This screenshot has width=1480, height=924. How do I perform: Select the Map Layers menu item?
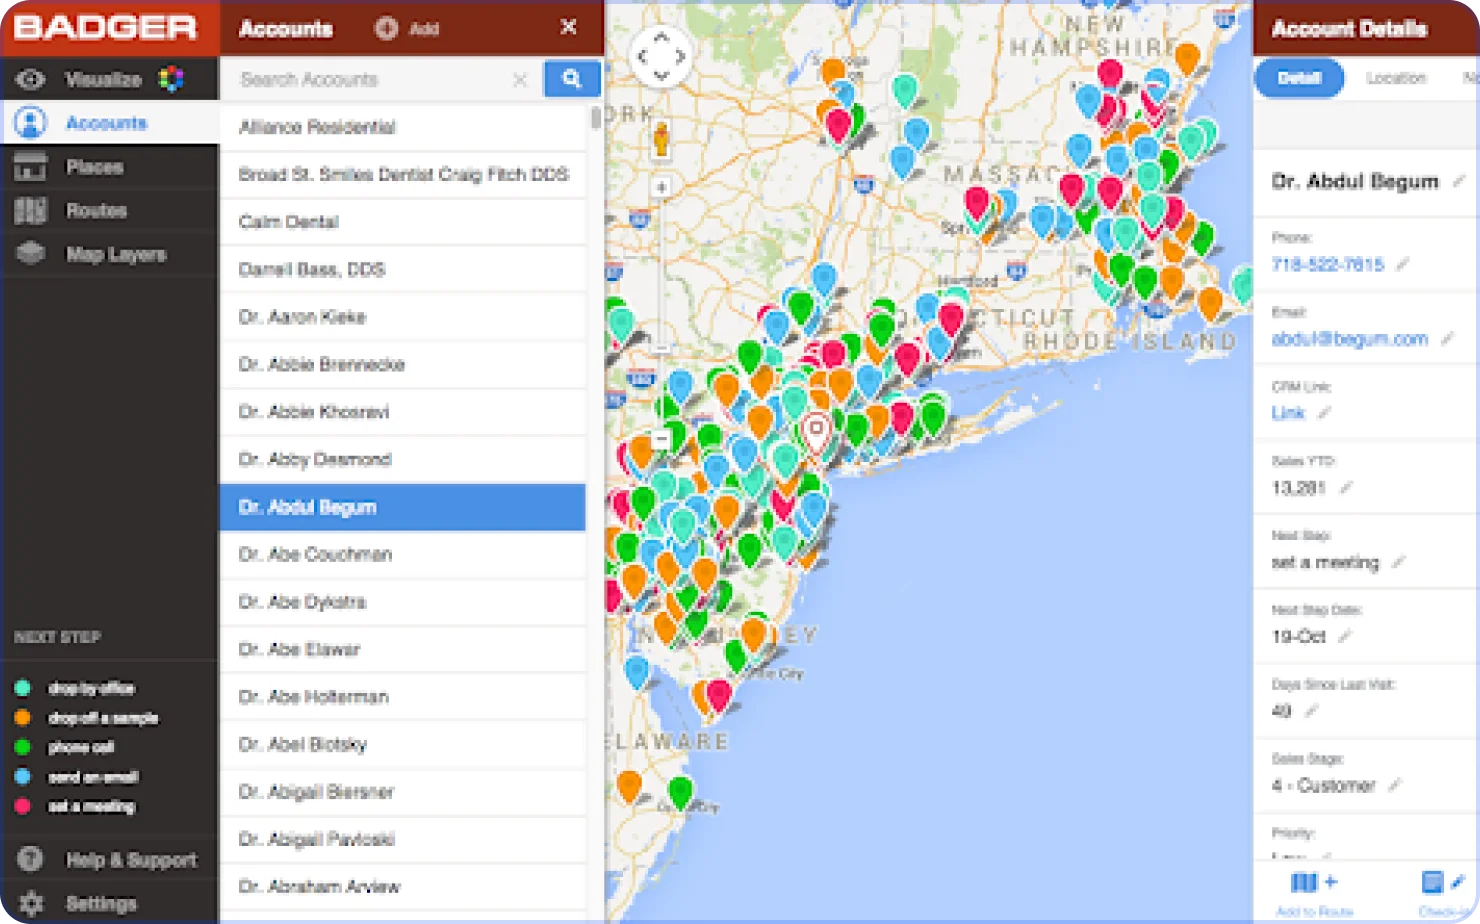point(110,254)
